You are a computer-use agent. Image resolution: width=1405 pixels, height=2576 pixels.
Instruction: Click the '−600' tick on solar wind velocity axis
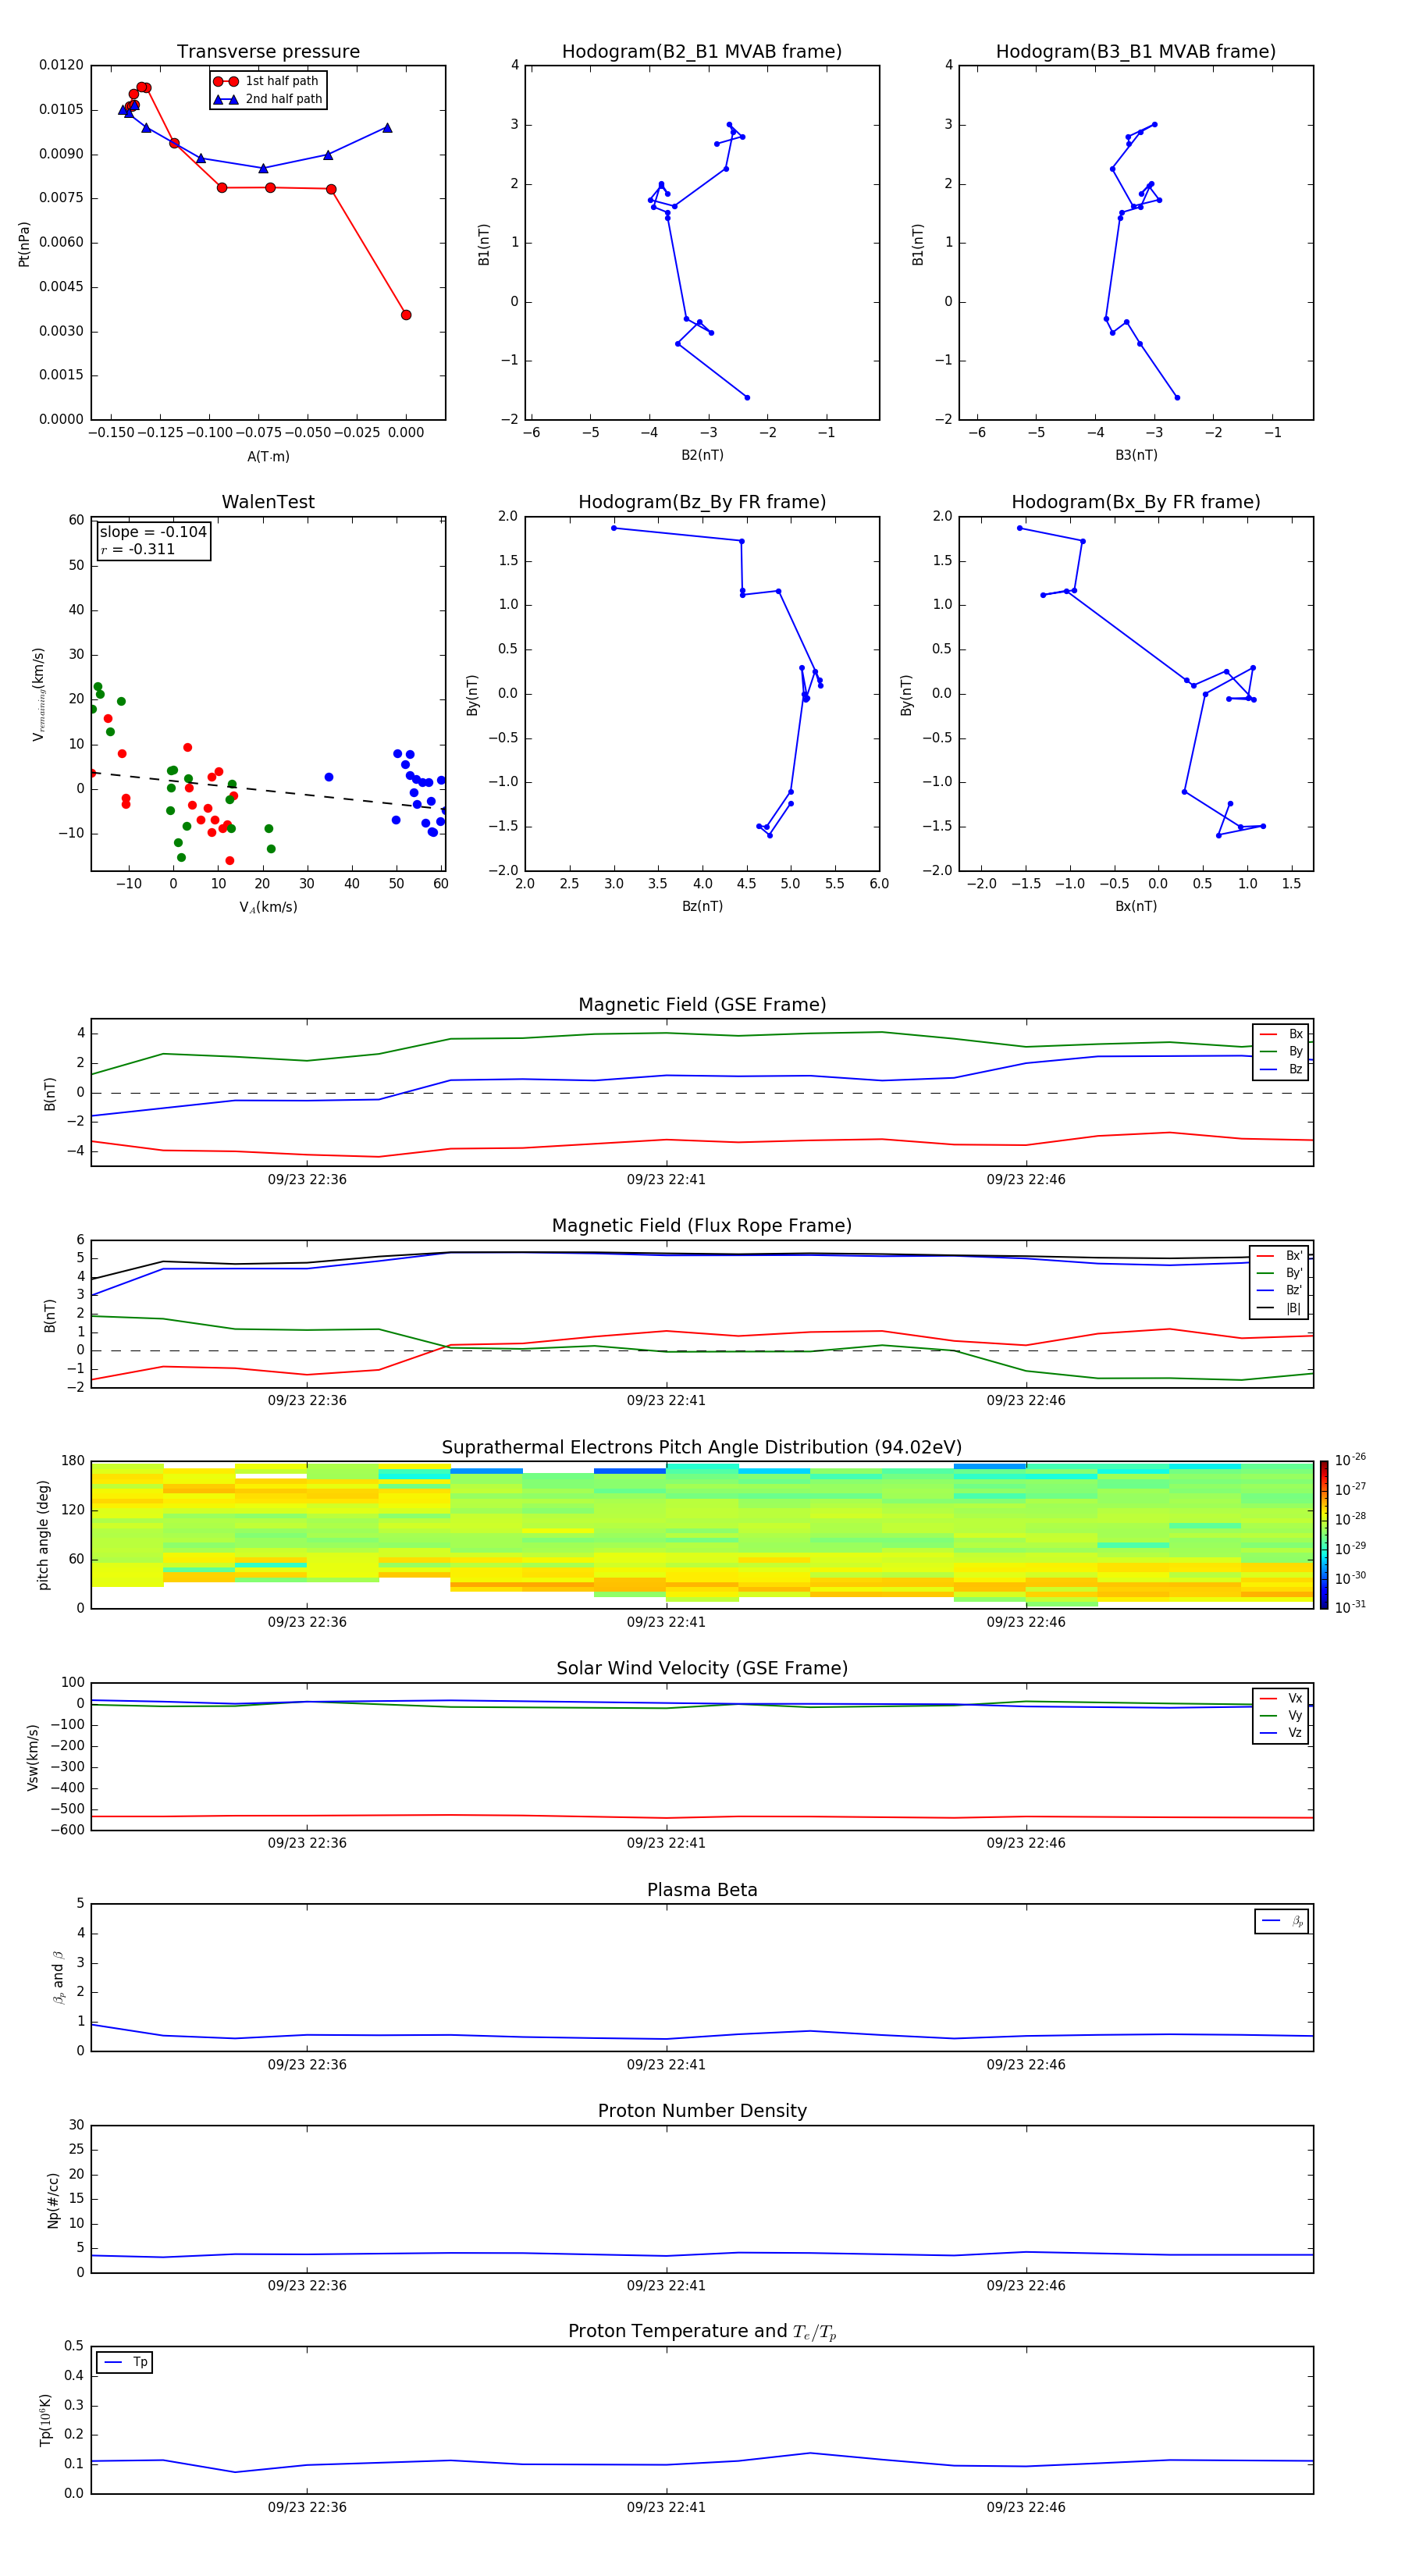[x=66, y=1830]
